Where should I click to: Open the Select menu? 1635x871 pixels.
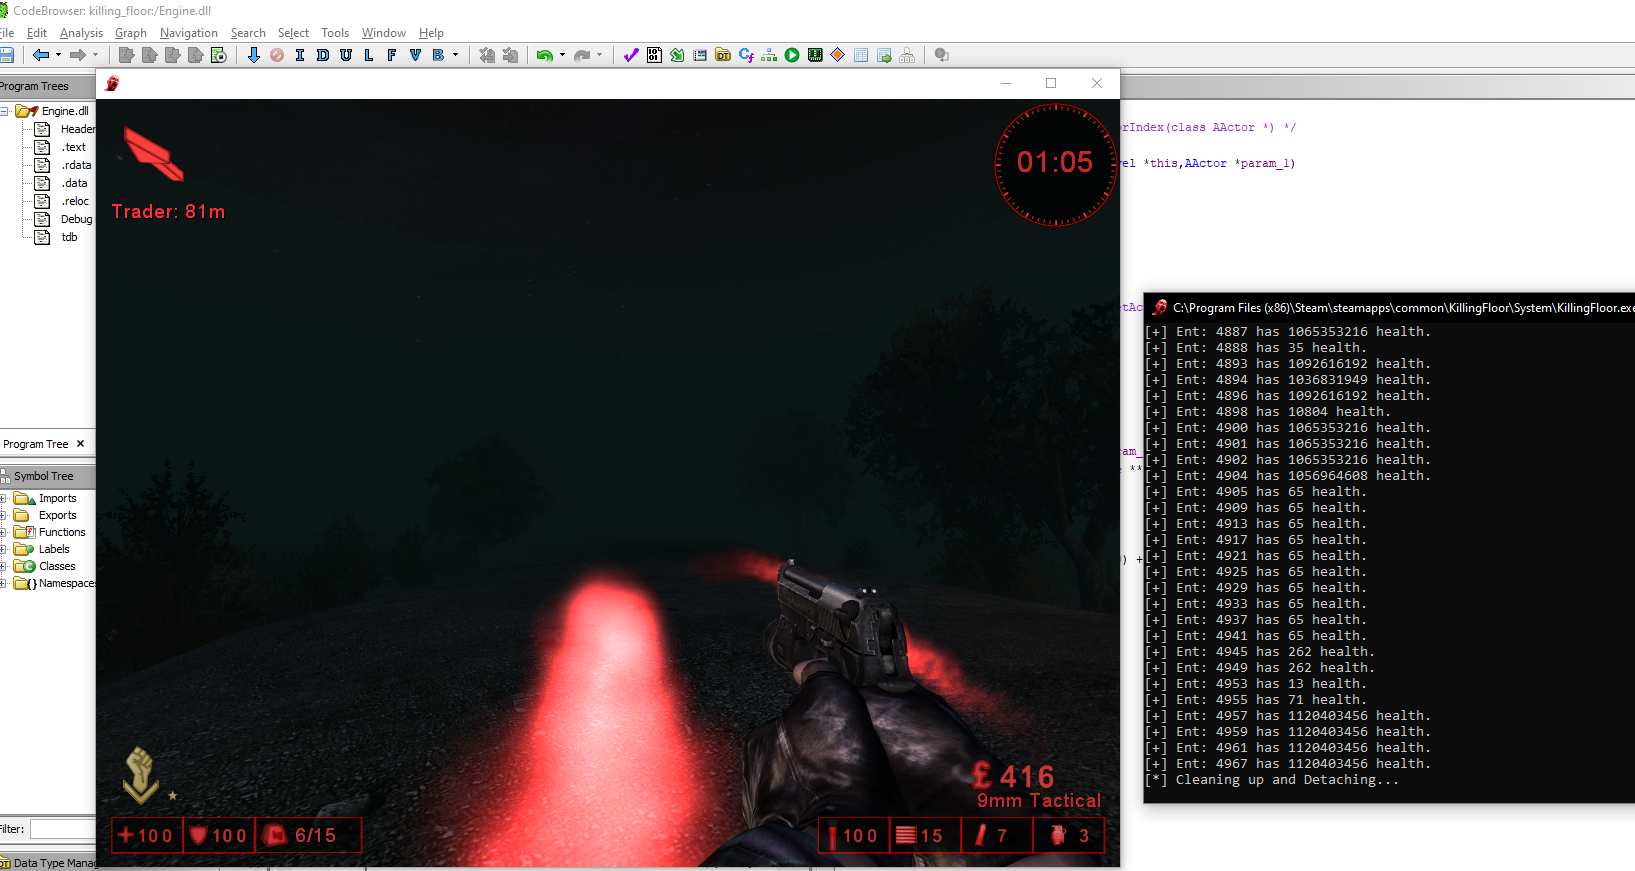tap(293, 33)
